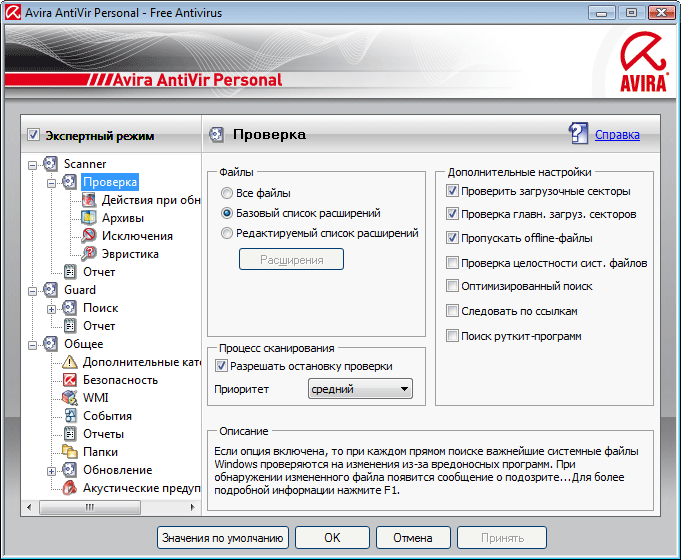Click the Отмена button
Screen dimensions: 681x560
pyautogui.click(x=413, y=538)
